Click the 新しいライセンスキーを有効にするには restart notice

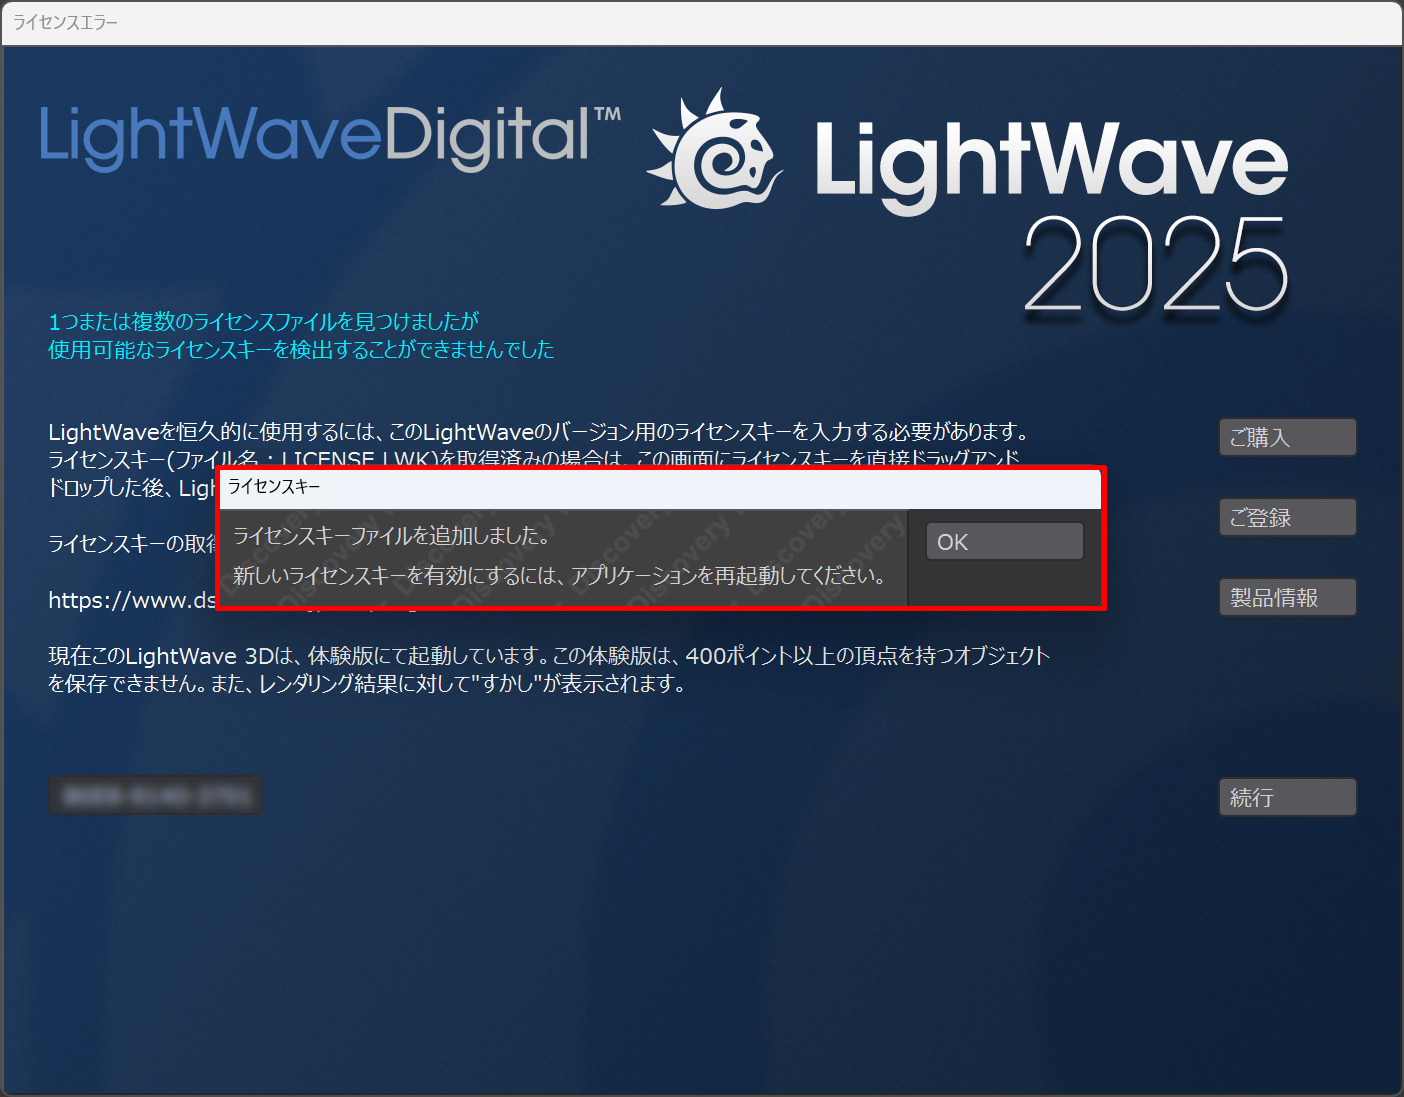pyautogui.click(x=559, y=576)
